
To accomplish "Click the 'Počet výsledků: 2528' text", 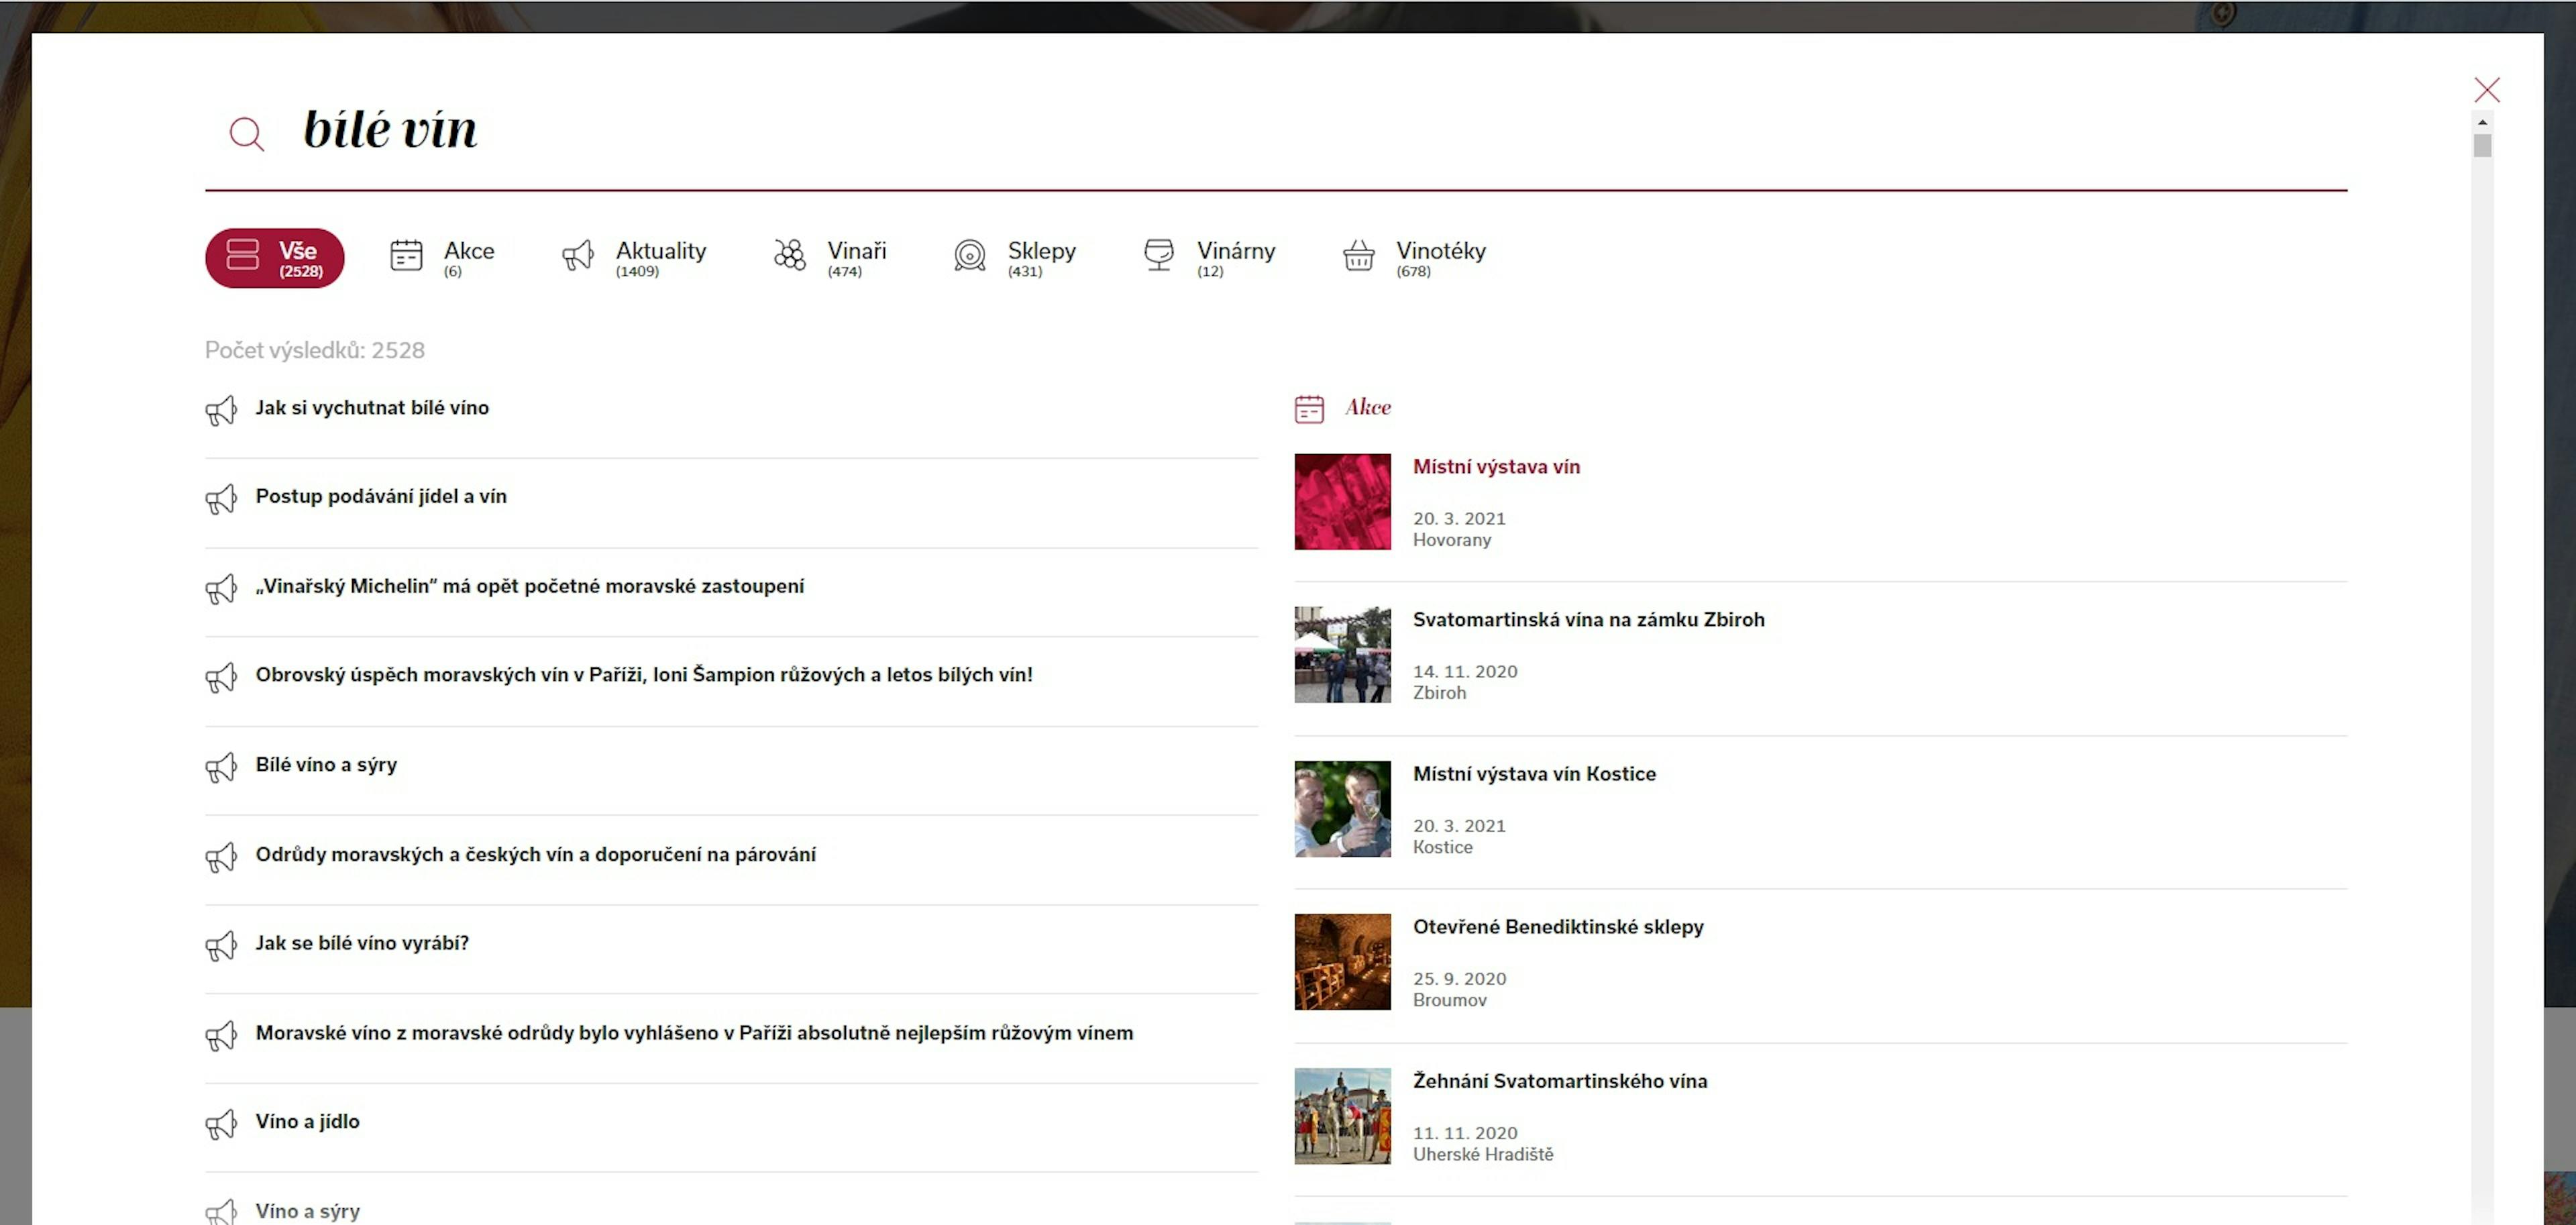I will 315,351.
